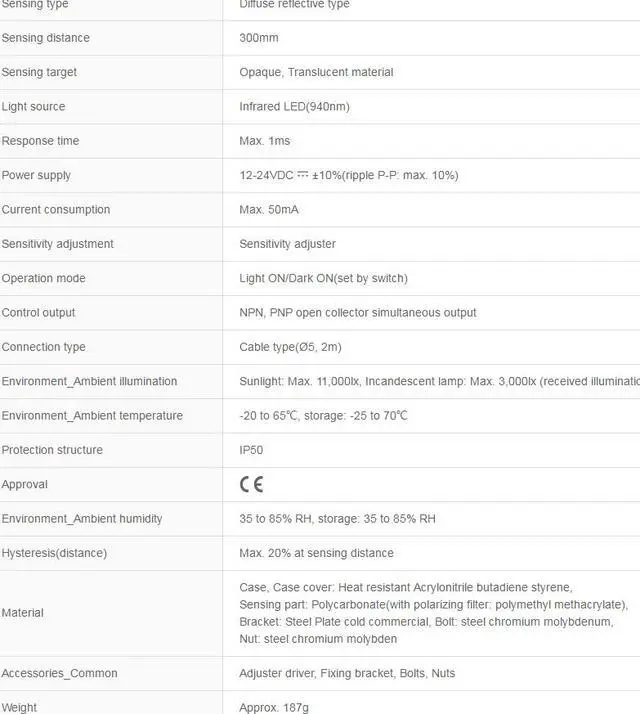
Task: Click the "Control output" row label
Action: [39, 313]
